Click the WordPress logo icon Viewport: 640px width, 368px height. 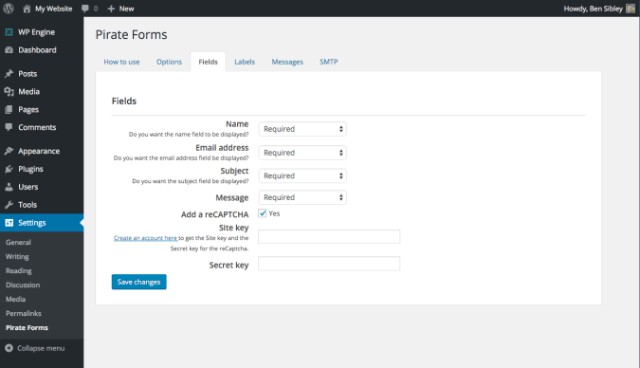point(8,8)
